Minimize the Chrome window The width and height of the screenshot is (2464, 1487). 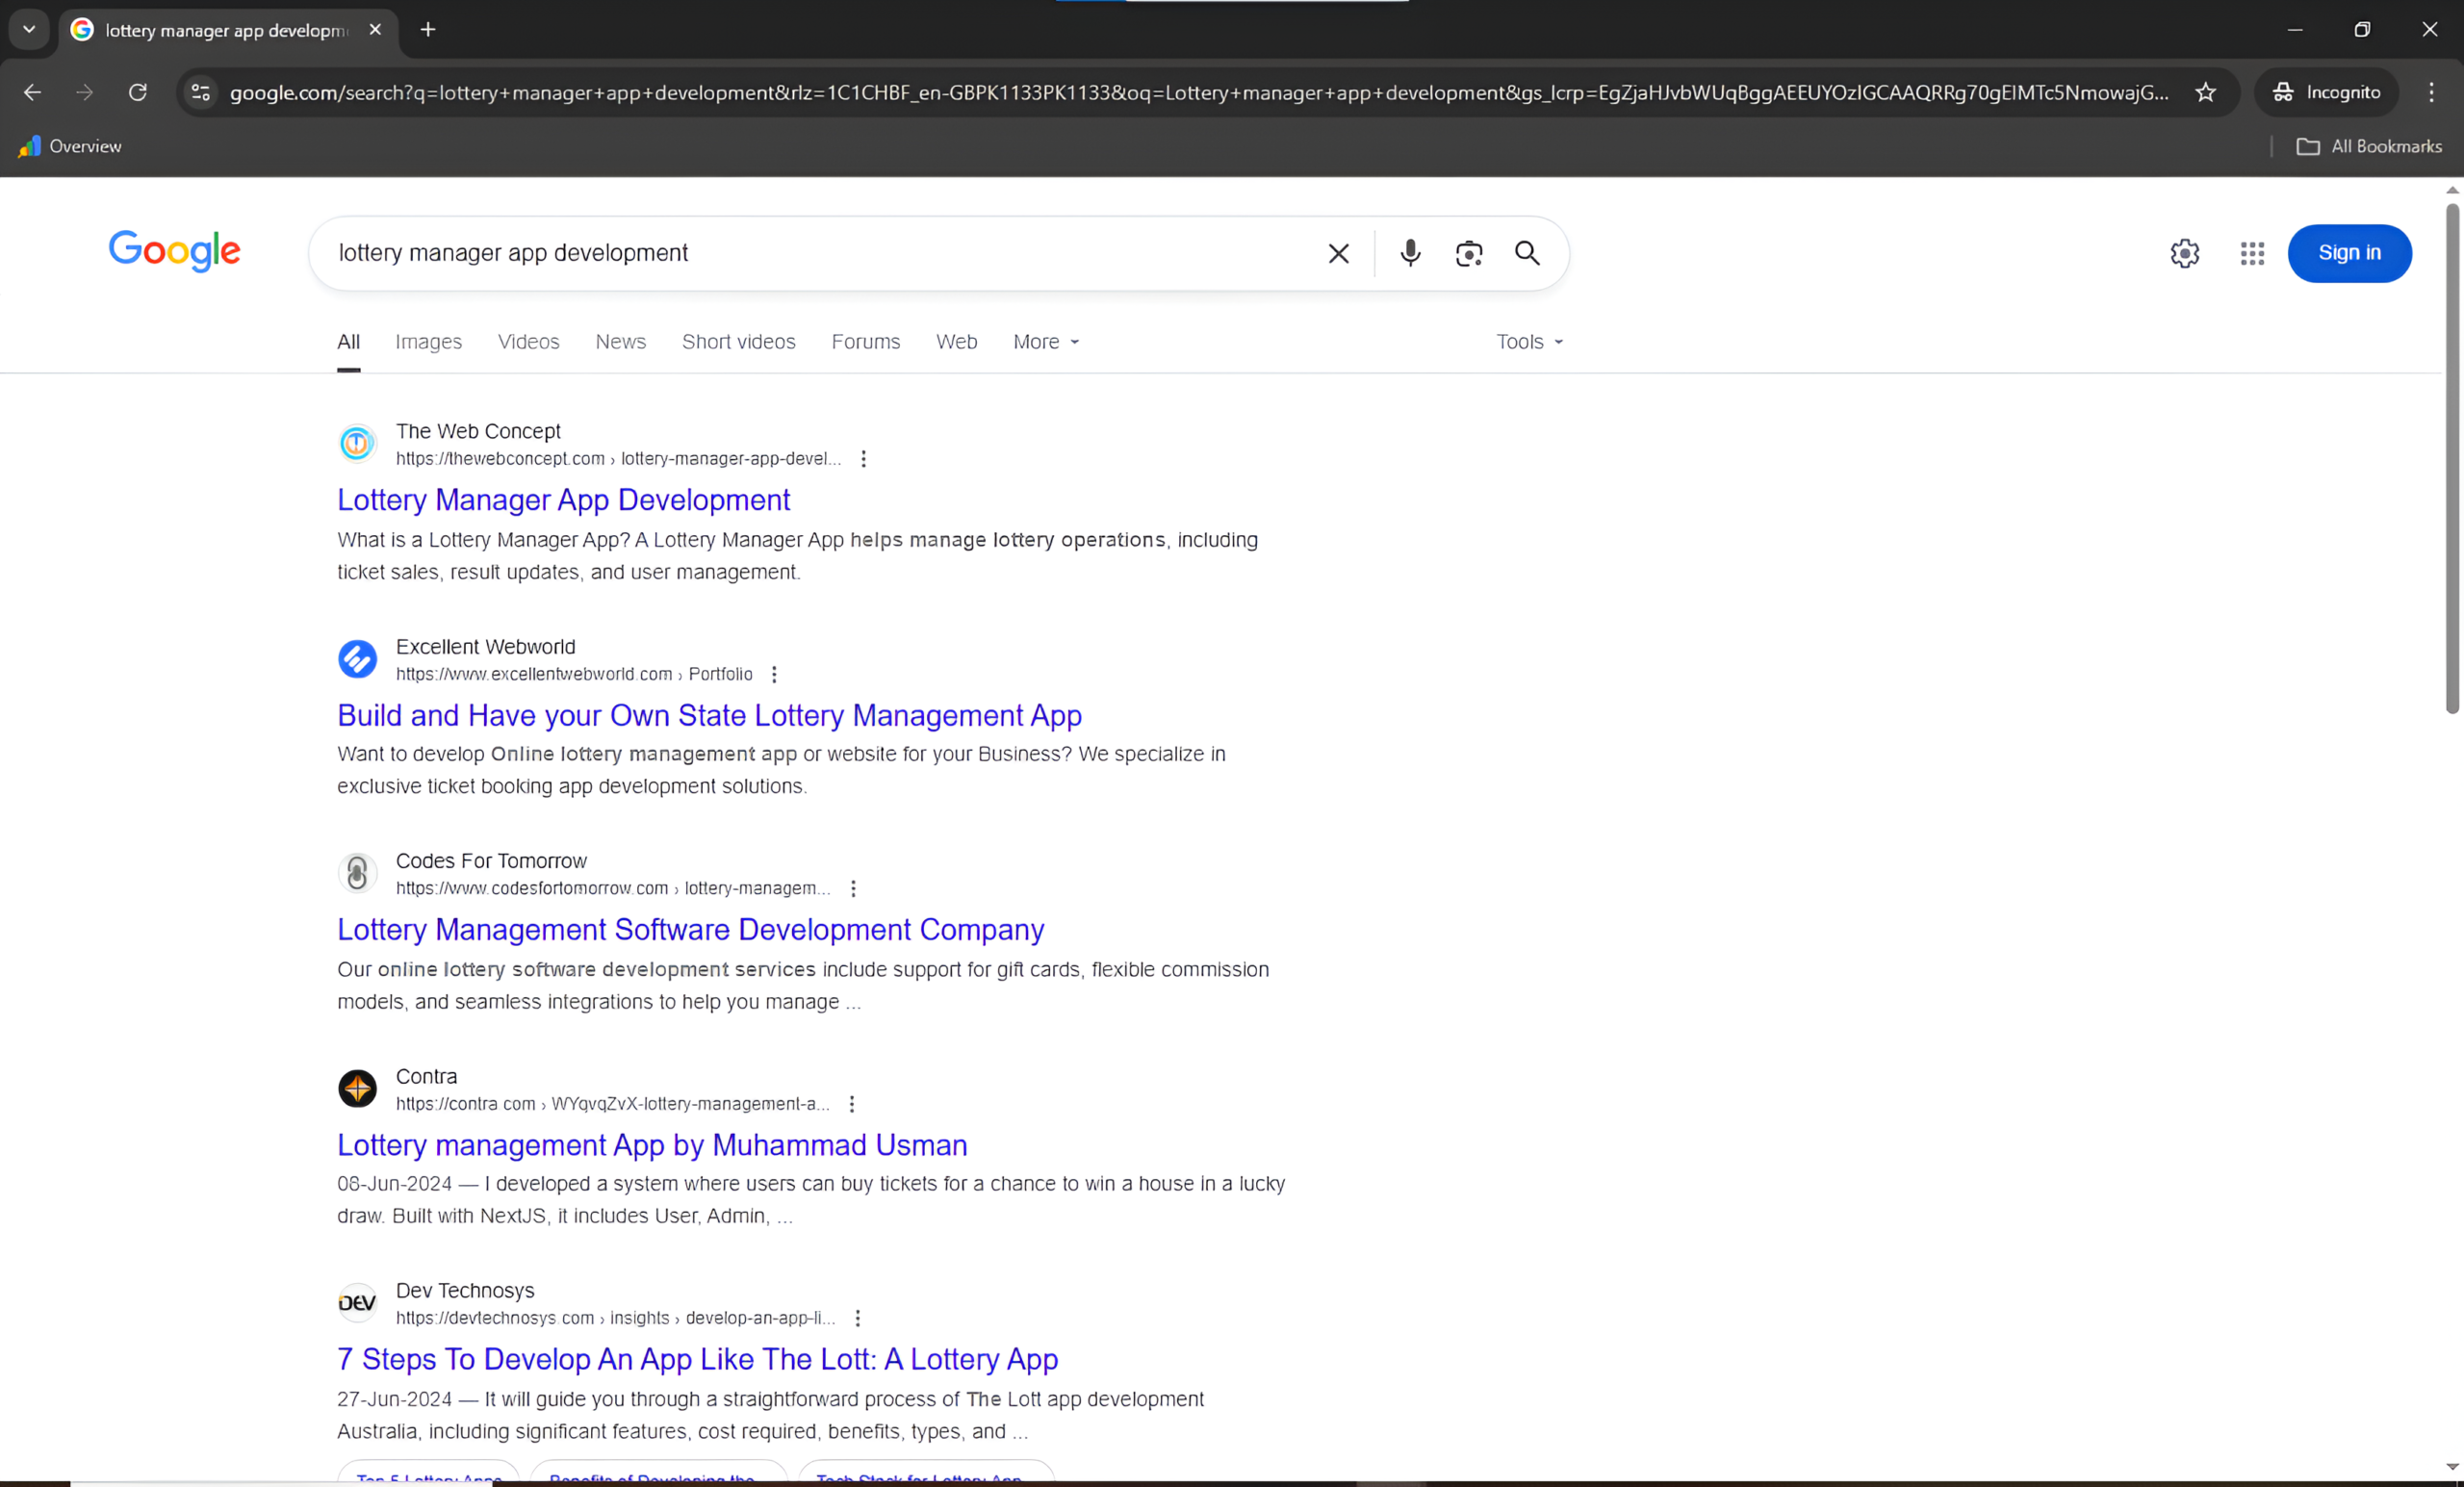pos(2295,30)
